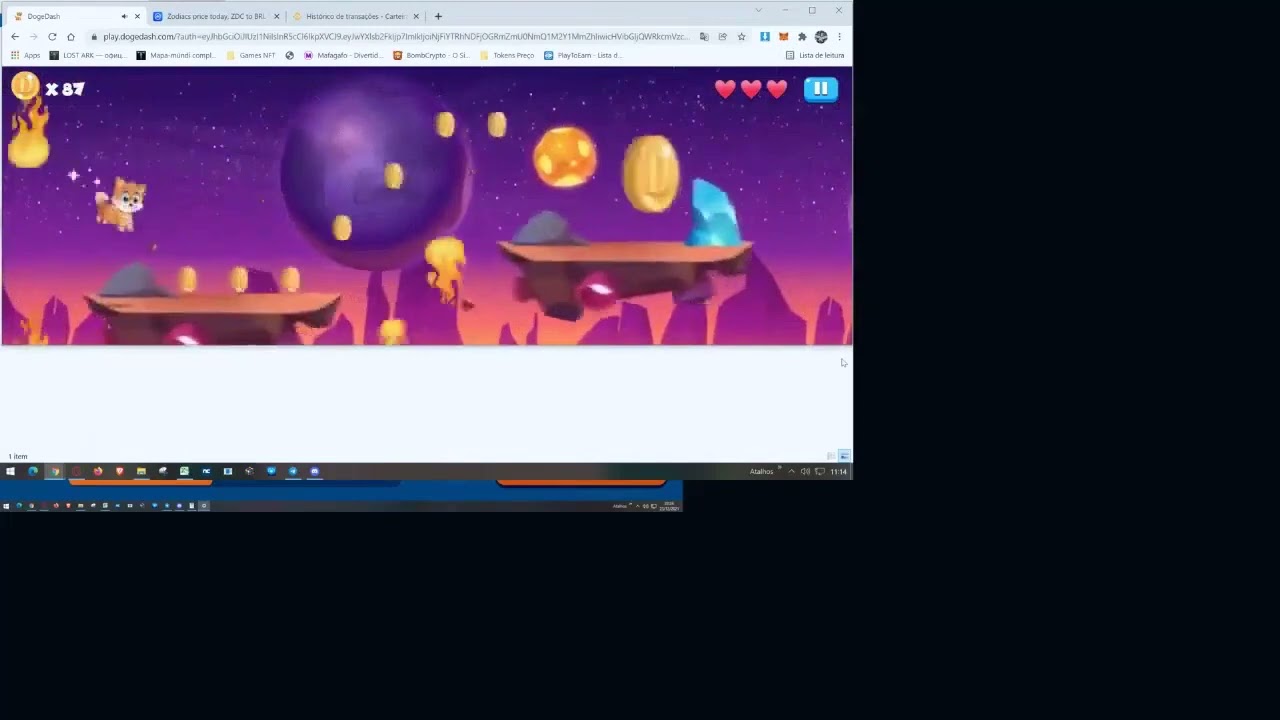This screenshot has height=720, width=1280.
Task: Switch to the DogeDash tab
Action: coord(74,16)
